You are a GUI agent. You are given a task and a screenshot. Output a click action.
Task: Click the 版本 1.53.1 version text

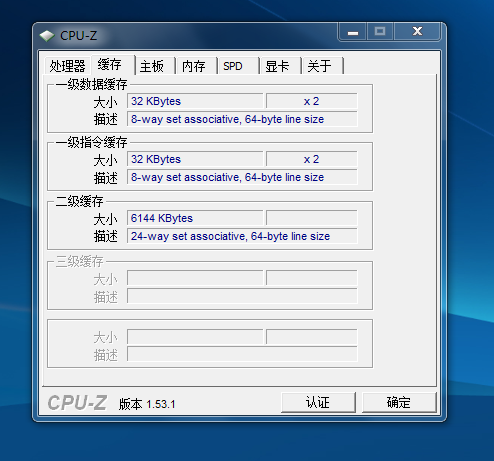pyautogui.click(x=147, y=404)
